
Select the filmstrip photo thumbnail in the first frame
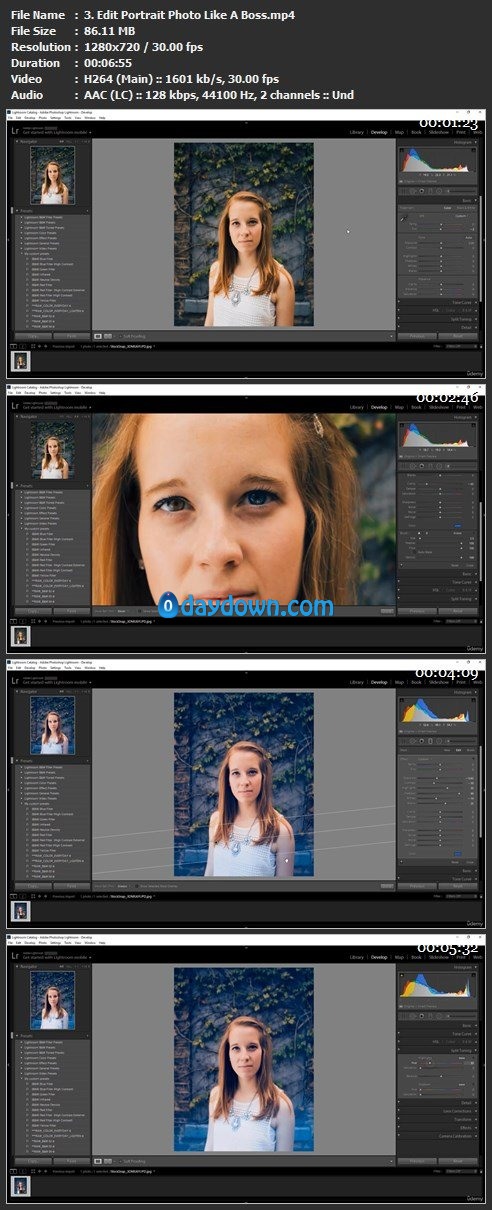(20, 361)
